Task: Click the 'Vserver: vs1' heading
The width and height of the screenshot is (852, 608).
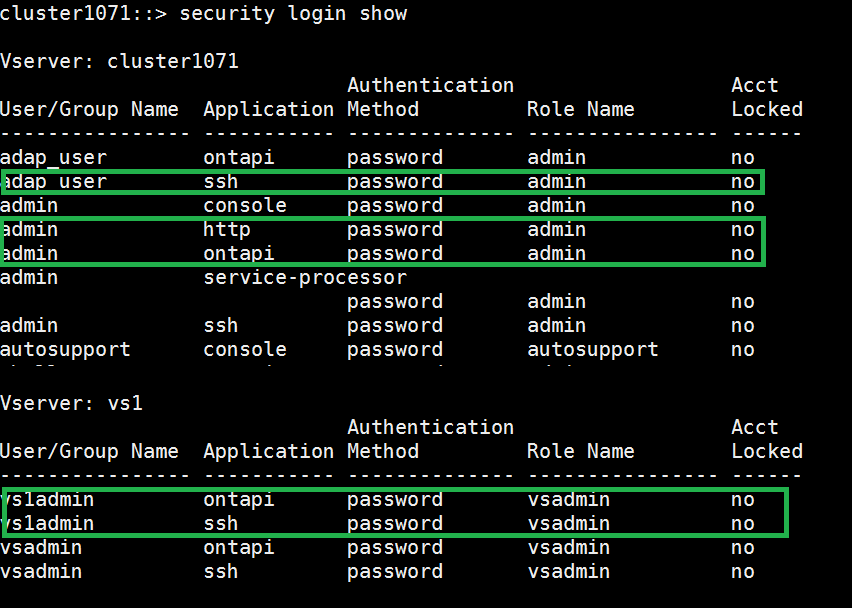Action: [x=71, y=403]
